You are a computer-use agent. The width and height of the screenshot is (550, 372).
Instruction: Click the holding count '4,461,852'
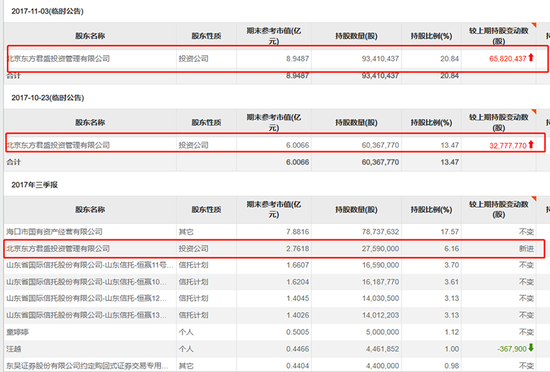click(x=382, y=349)
